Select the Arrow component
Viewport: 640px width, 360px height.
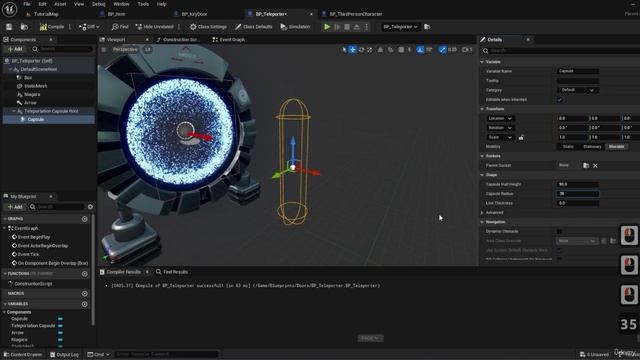(30, 103)
